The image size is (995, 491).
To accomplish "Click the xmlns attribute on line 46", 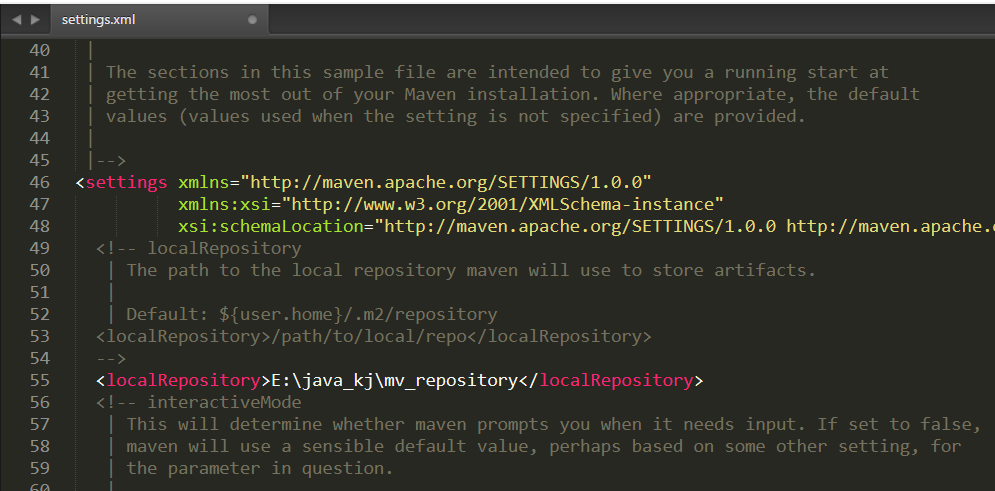I will click(204, 183).
